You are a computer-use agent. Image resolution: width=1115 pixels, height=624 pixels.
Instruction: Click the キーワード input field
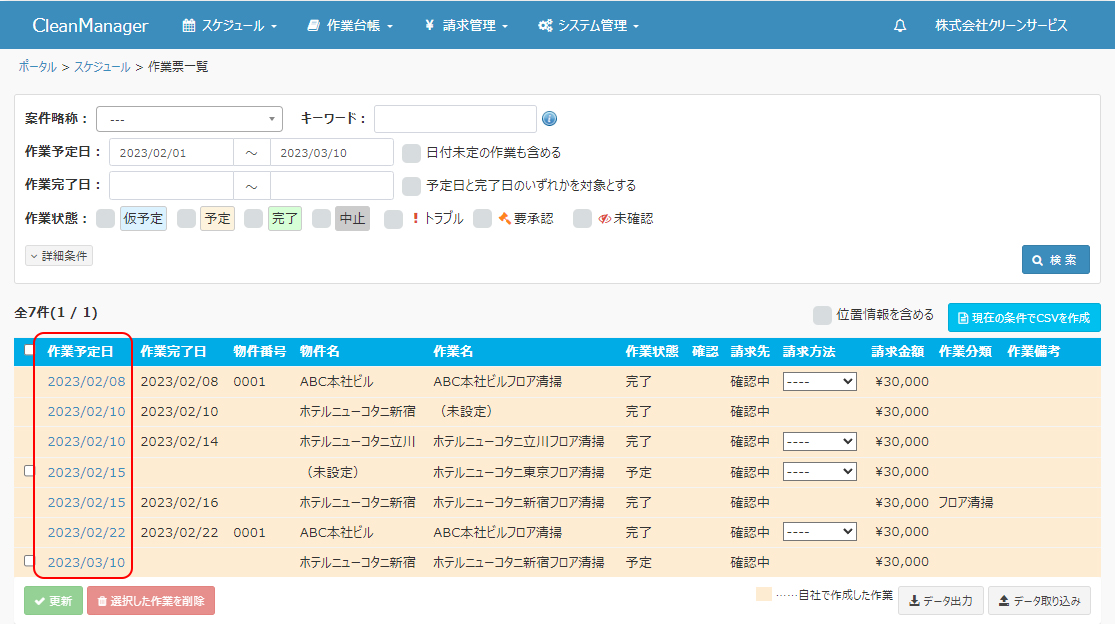(x=455, y=119)
